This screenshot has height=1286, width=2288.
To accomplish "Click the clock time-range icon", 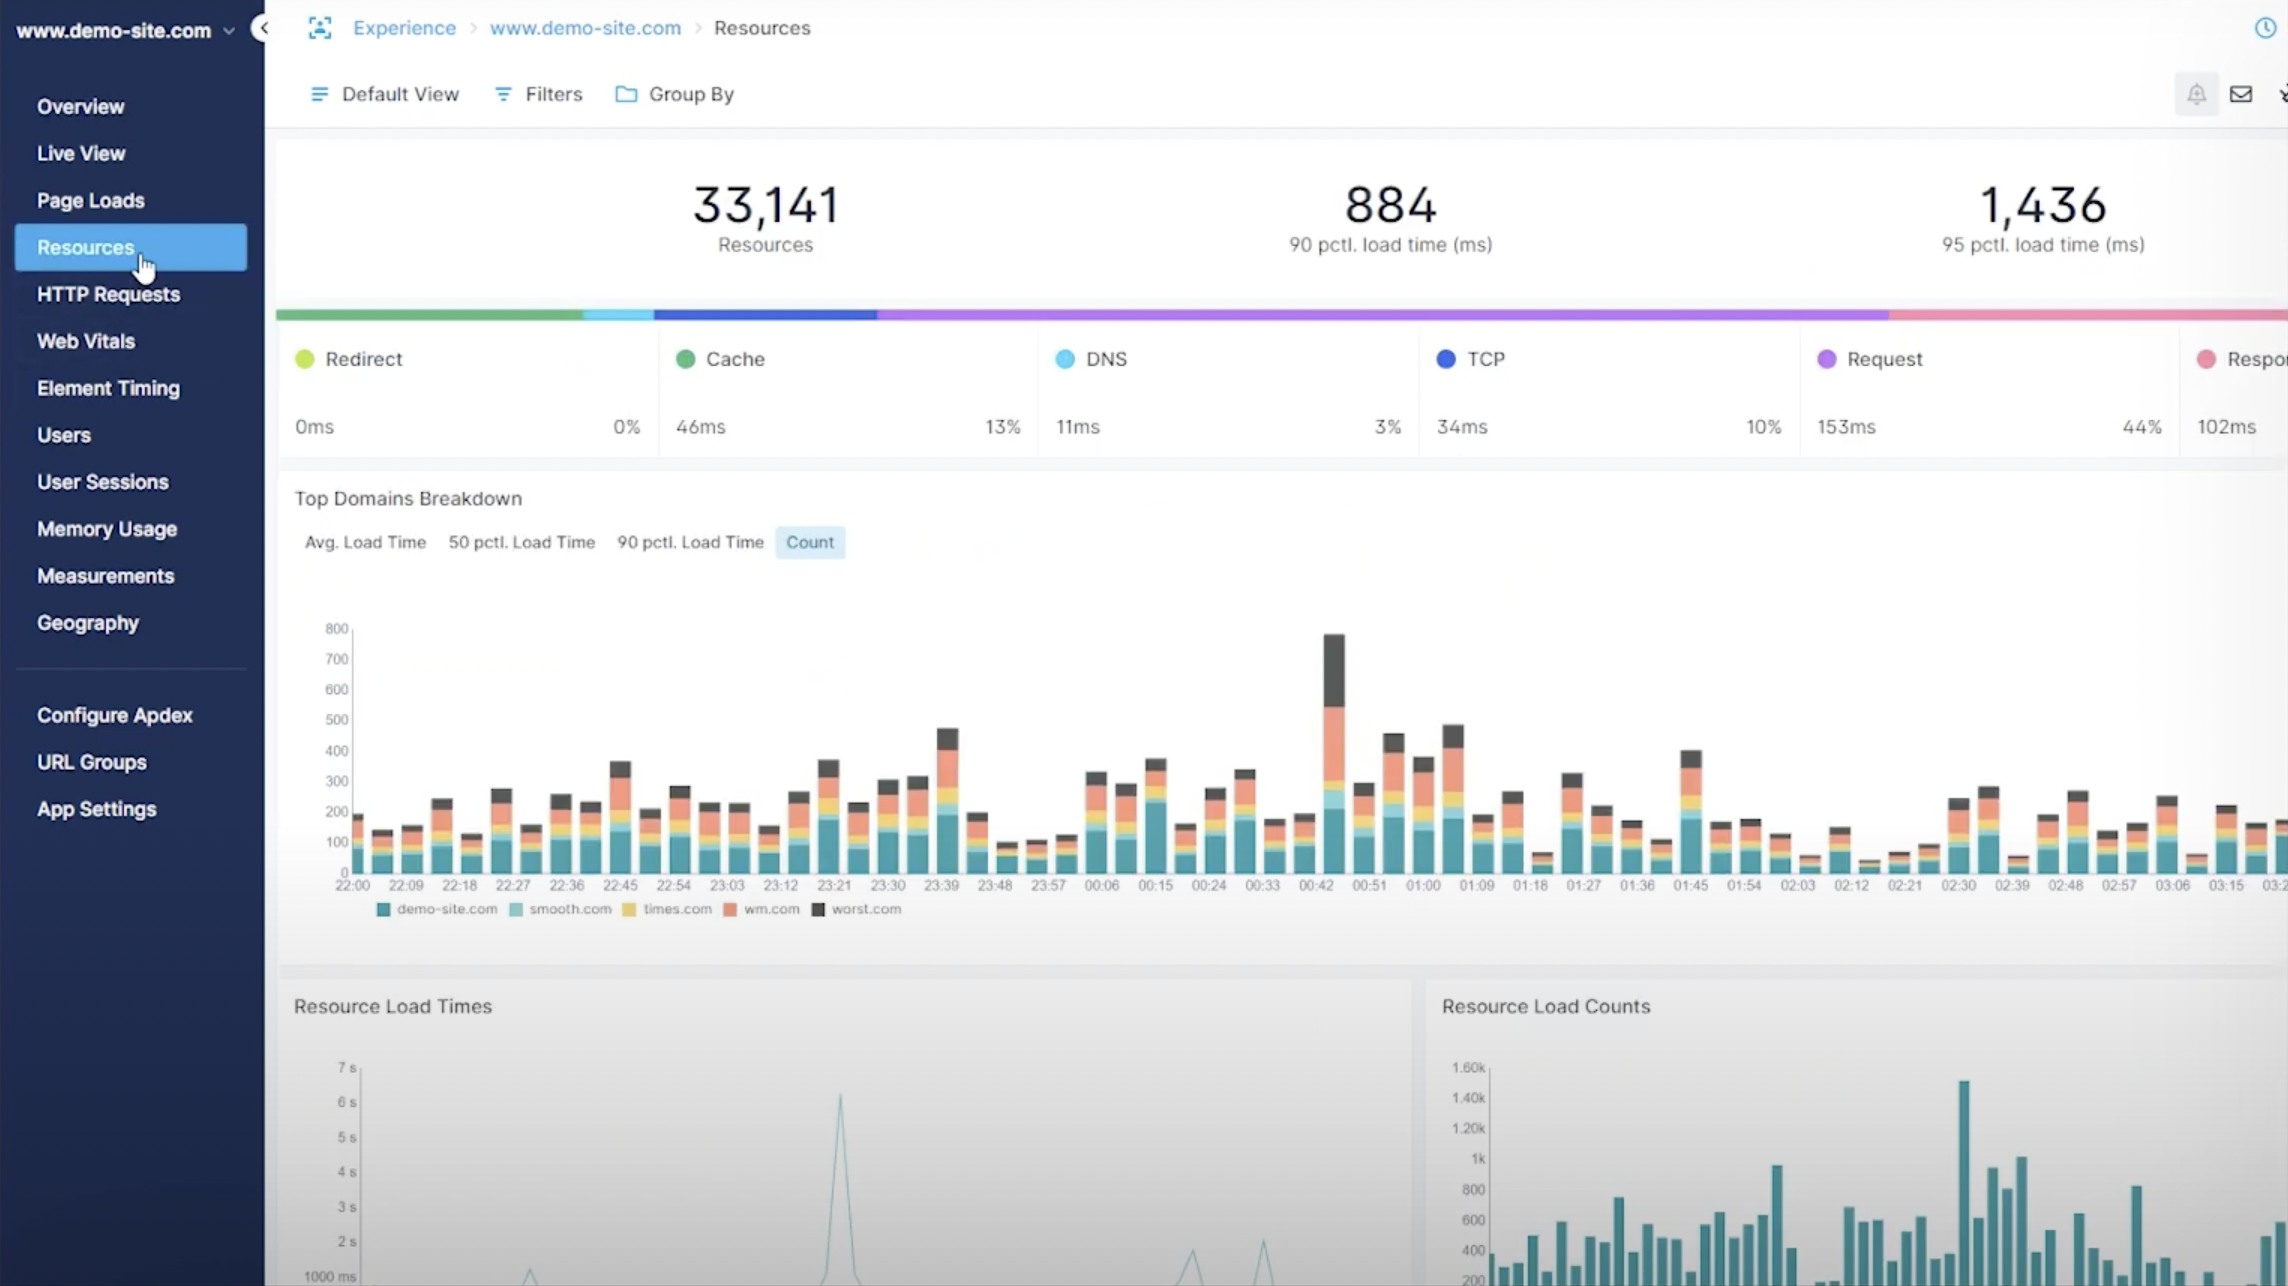I will [2265, 28].
